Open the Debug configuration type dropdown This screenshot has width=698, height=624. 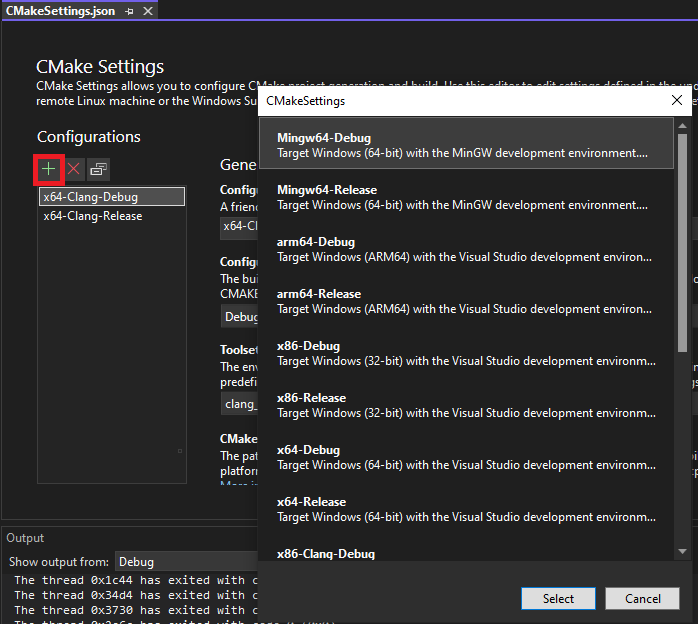tap(239, 317)
